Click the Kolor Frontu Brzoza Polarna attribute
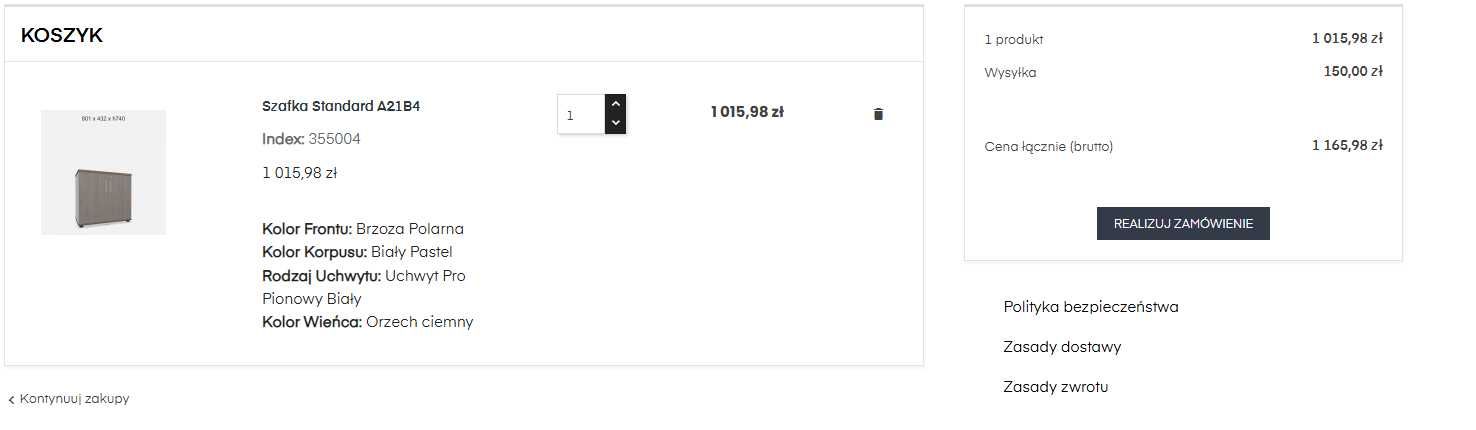 (x=363, y=229)
